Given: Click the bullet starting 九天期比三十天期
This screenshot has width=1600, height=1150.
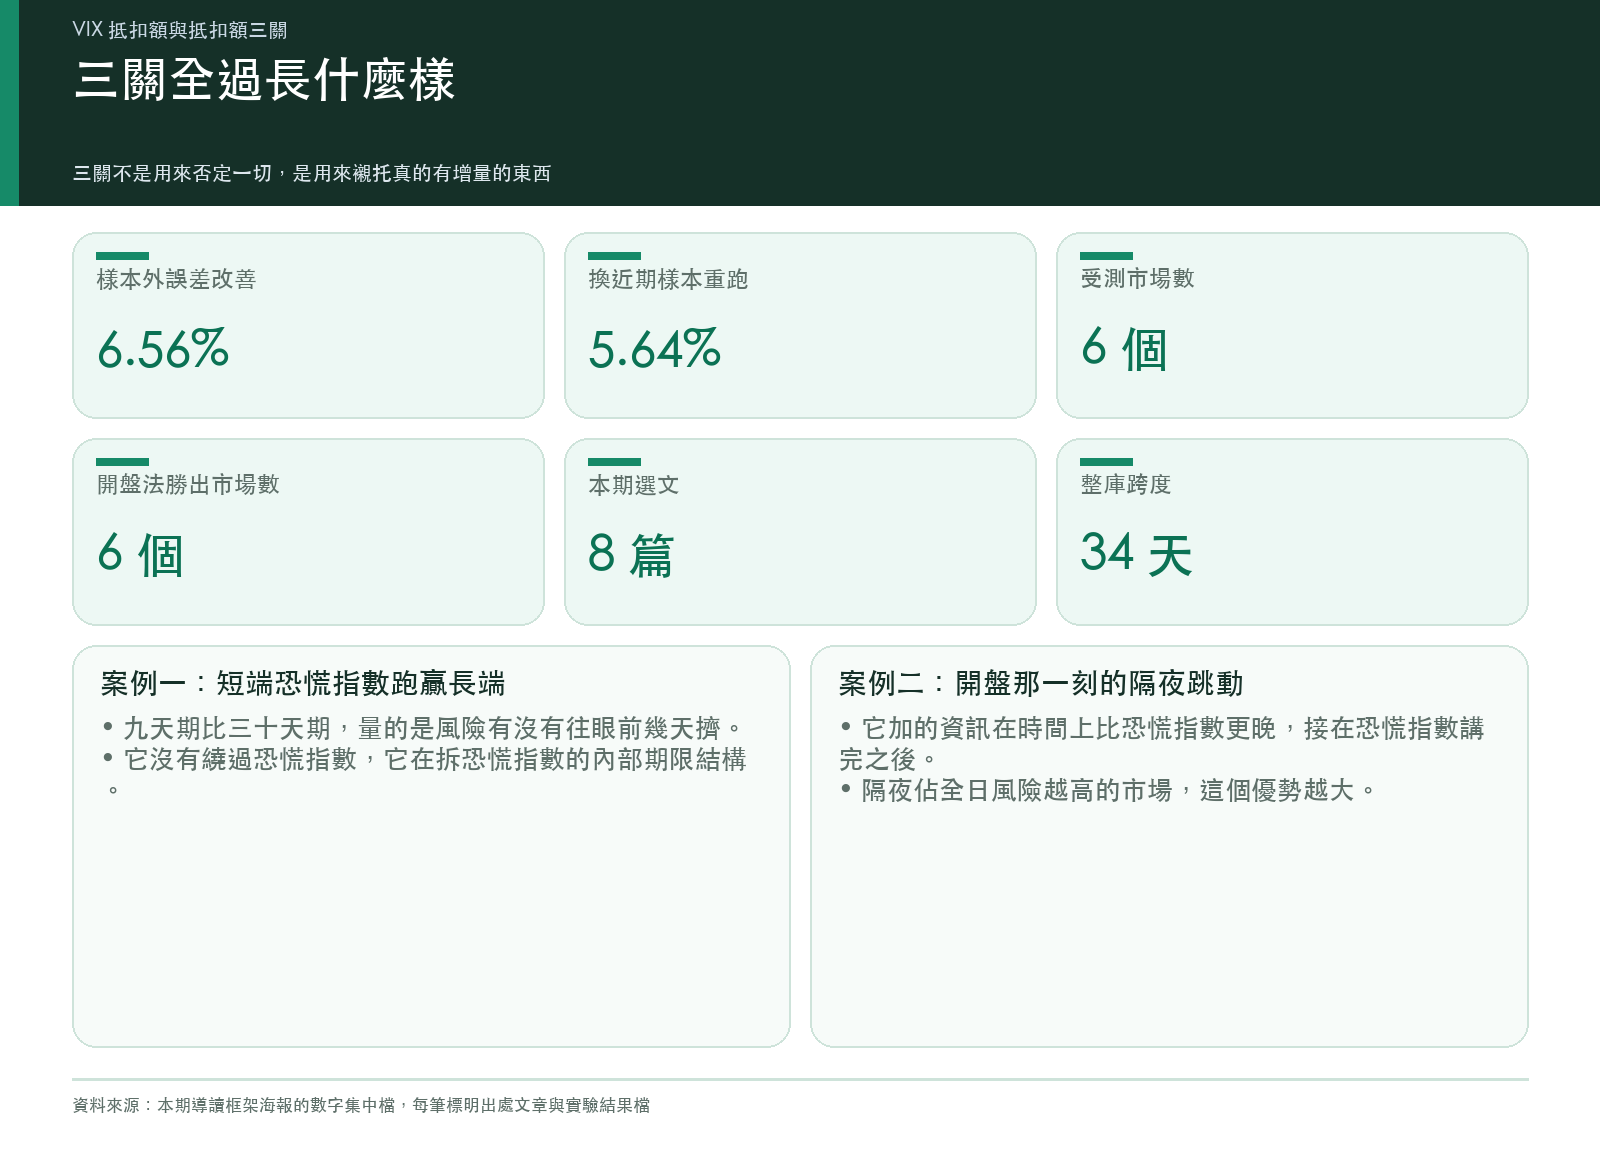Looking at the screenshot, I should coord(423,728).
